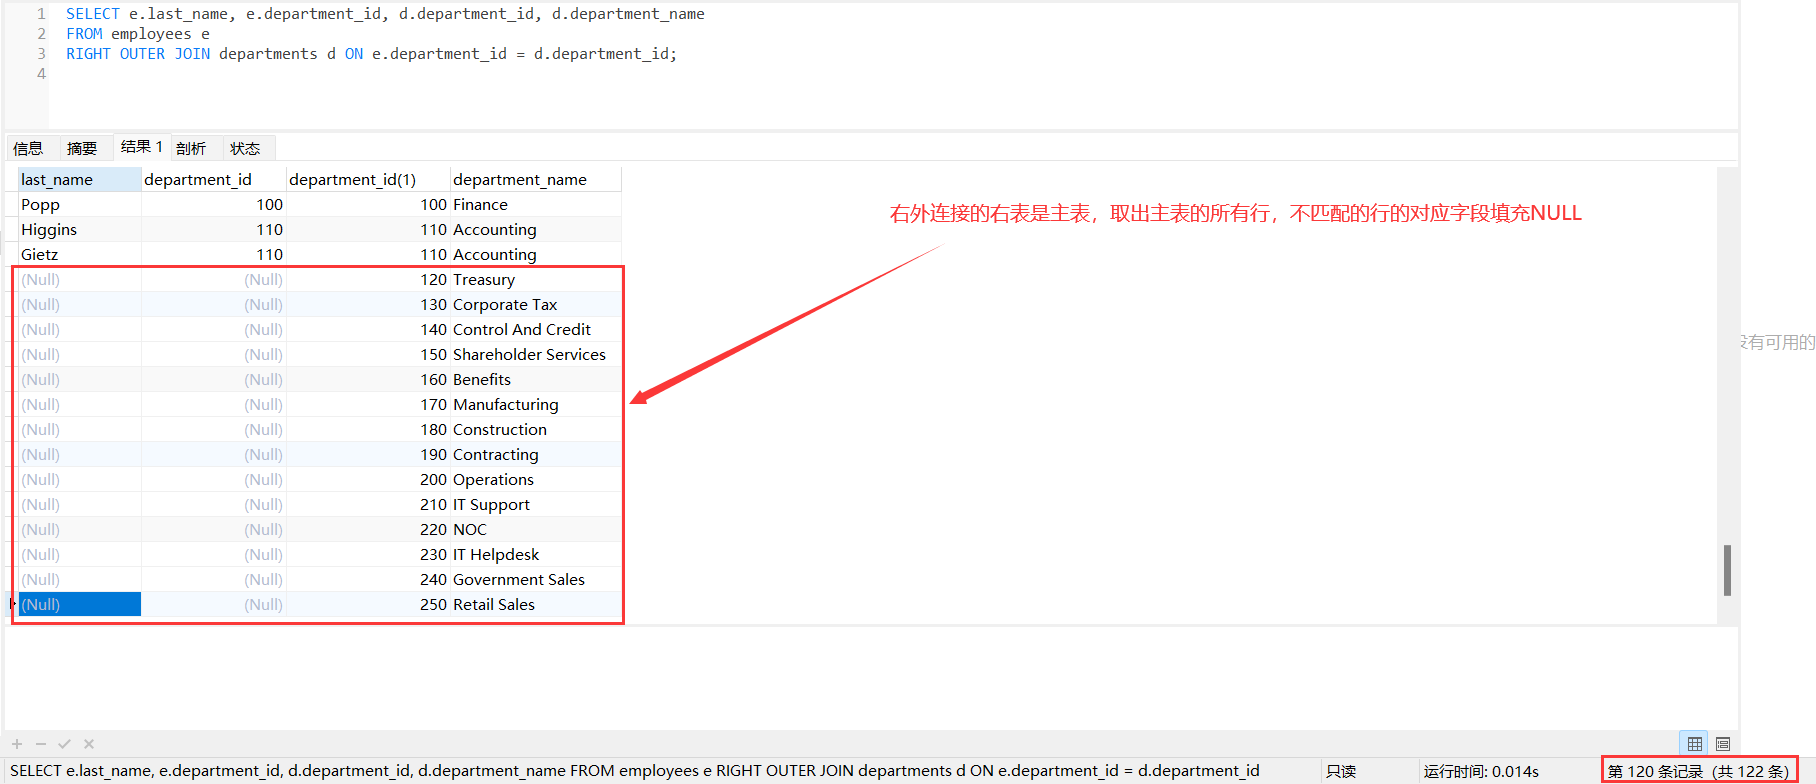
Task: Select the IT Support cell
Action: click(535, 504)
